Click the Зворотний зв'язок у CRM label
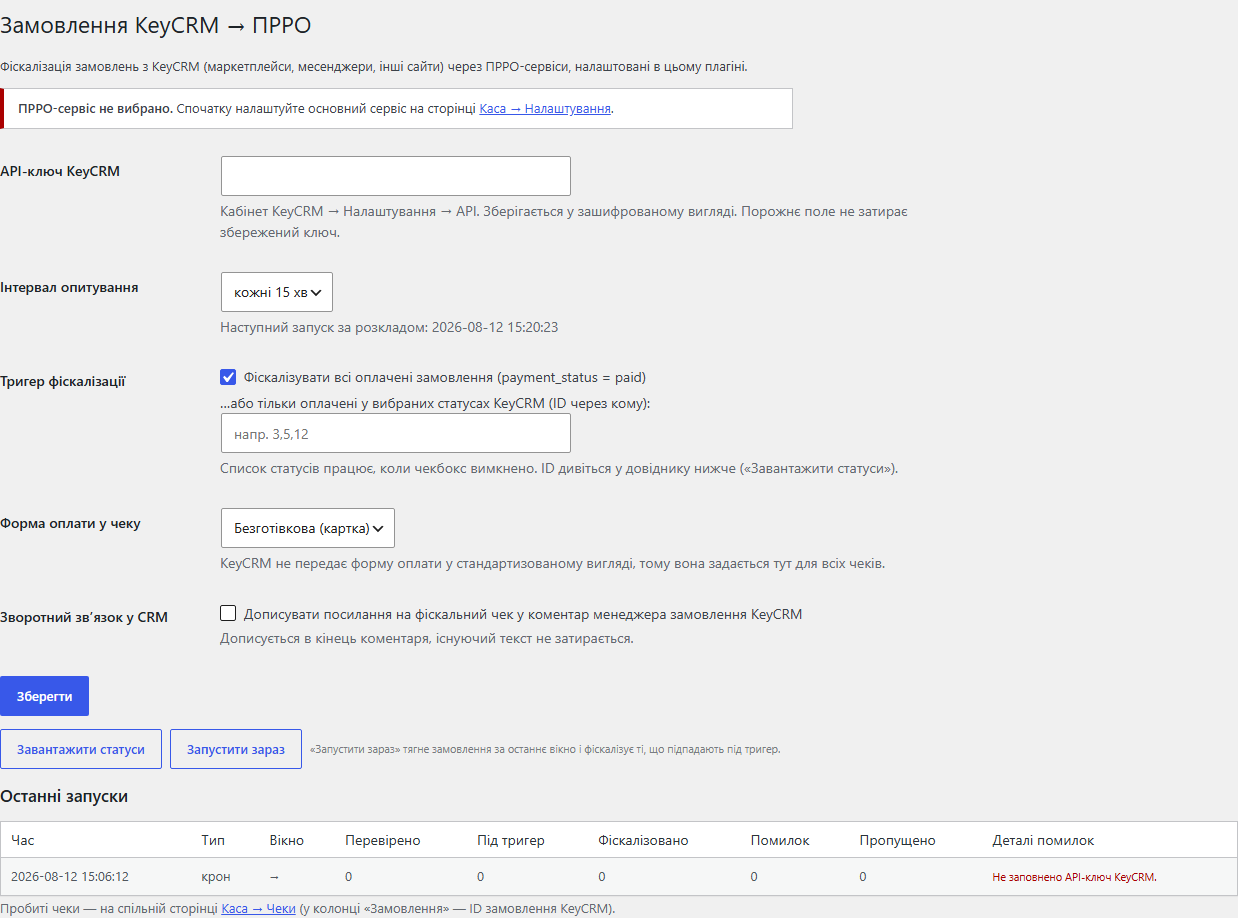The height and width of the screenshot is (918, 1238). click(x=84, y=617)
